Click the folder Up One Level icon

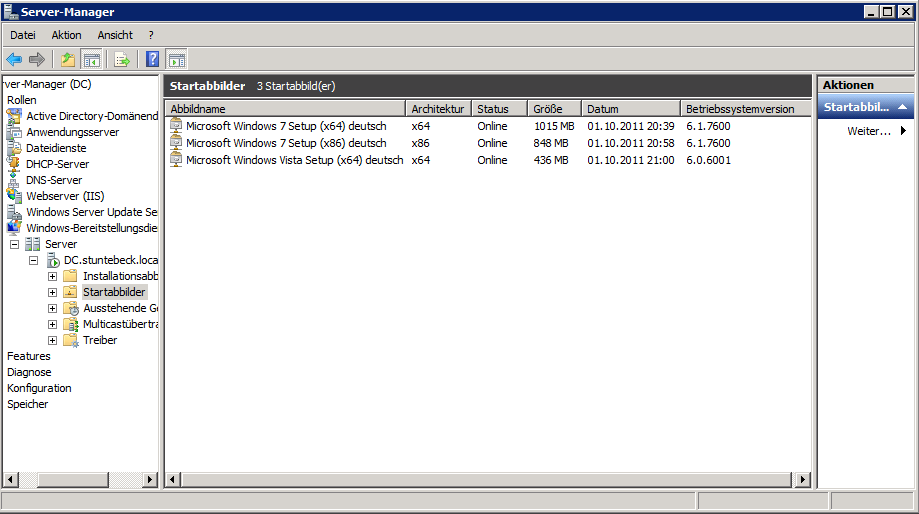67,59
